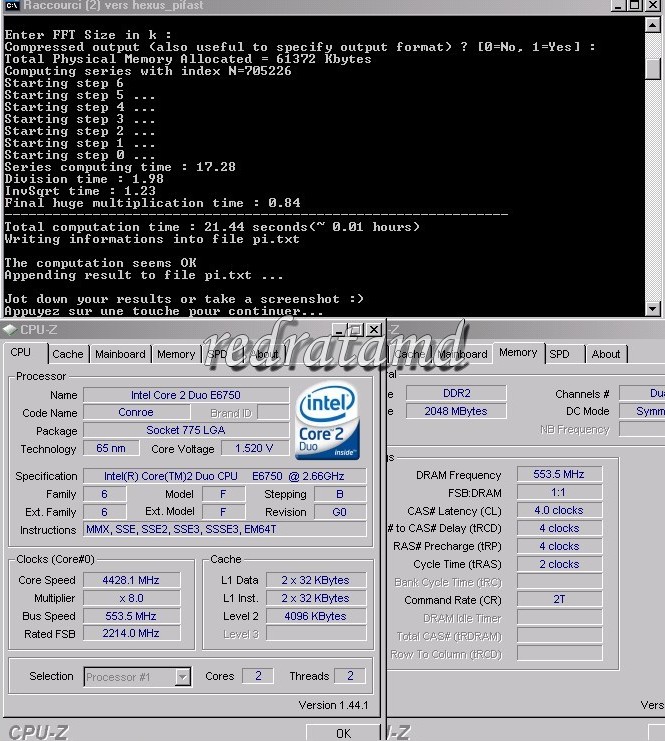
Task: Click the Cycle Time tRAS value 2 clocks
Action: pos(560,564)
